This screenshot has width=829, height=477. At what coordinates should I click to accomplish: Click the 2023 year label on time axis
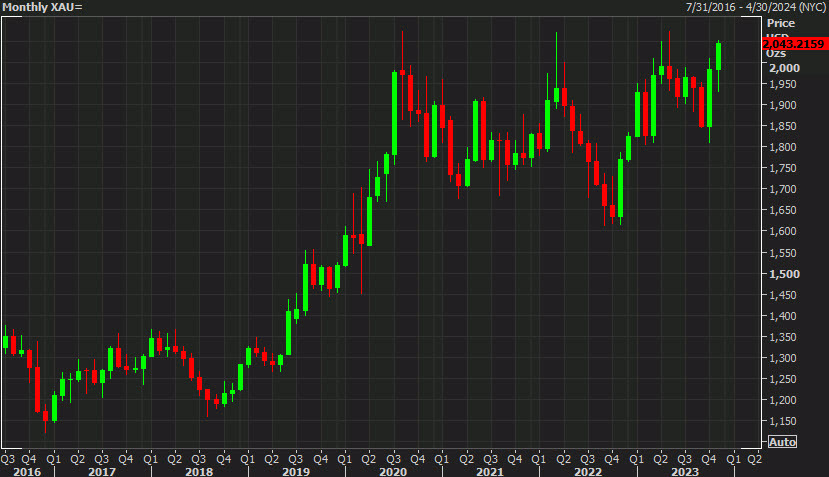tap(685, 471)
